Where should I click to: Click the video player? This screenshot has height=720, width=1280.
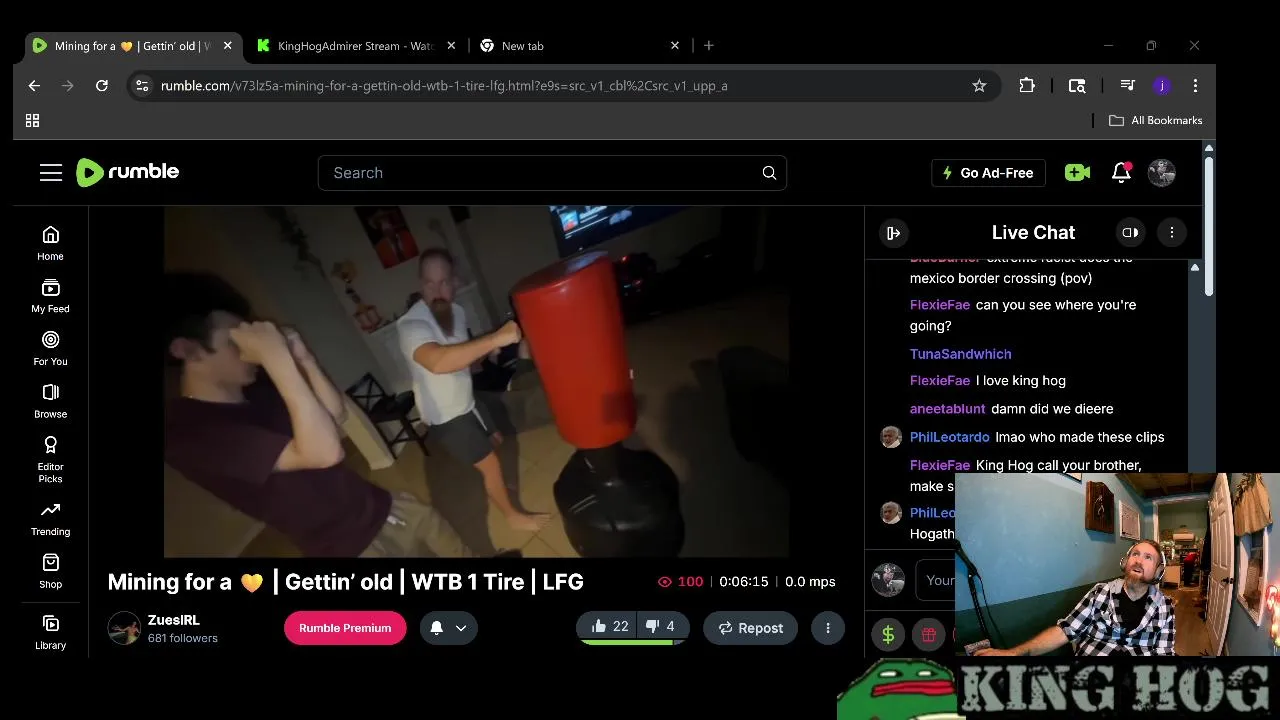tap(476, 381)
